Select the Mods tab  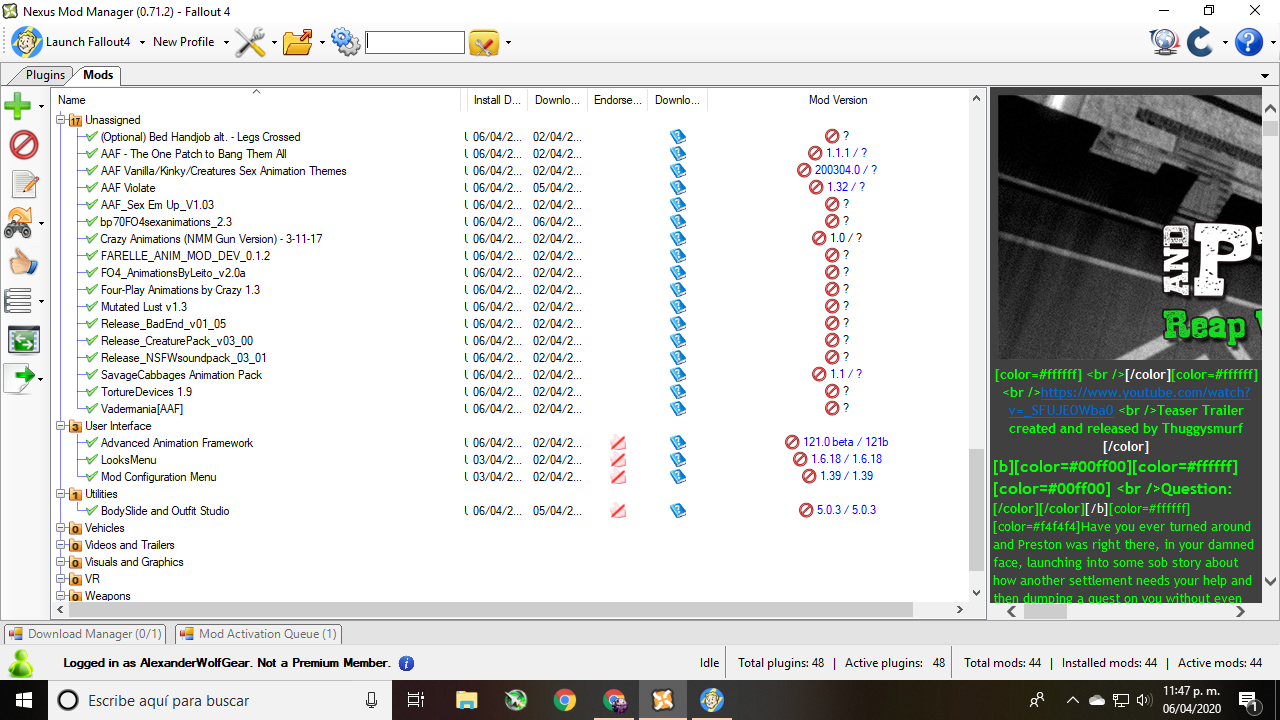pos(98,75)
